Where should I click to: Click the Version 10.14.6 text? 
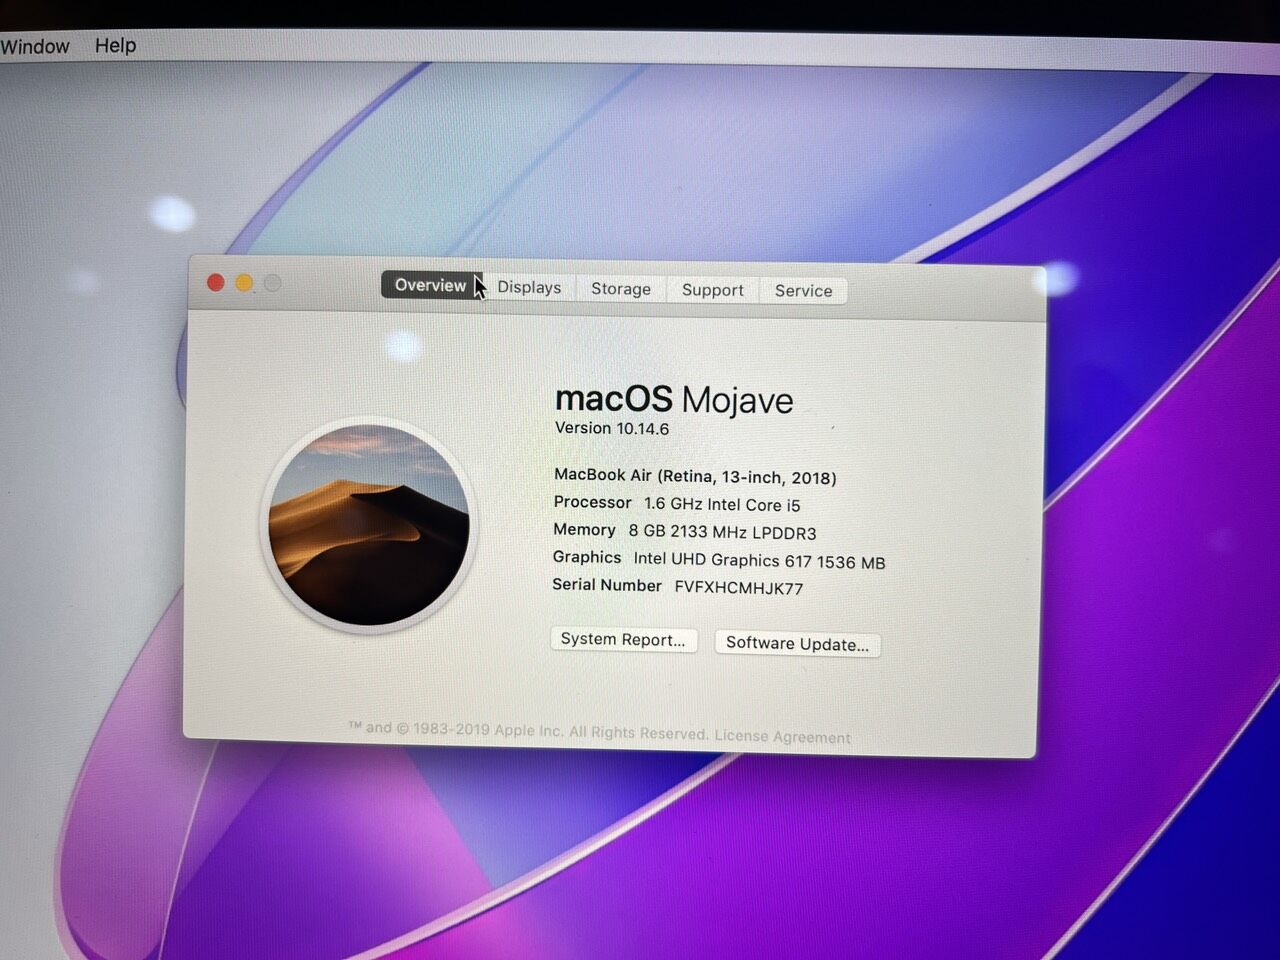612,428
